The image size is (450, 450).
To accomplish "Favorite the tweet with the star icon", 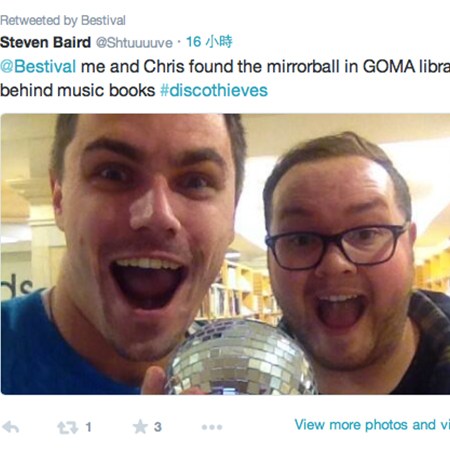I will click(140, 427).
